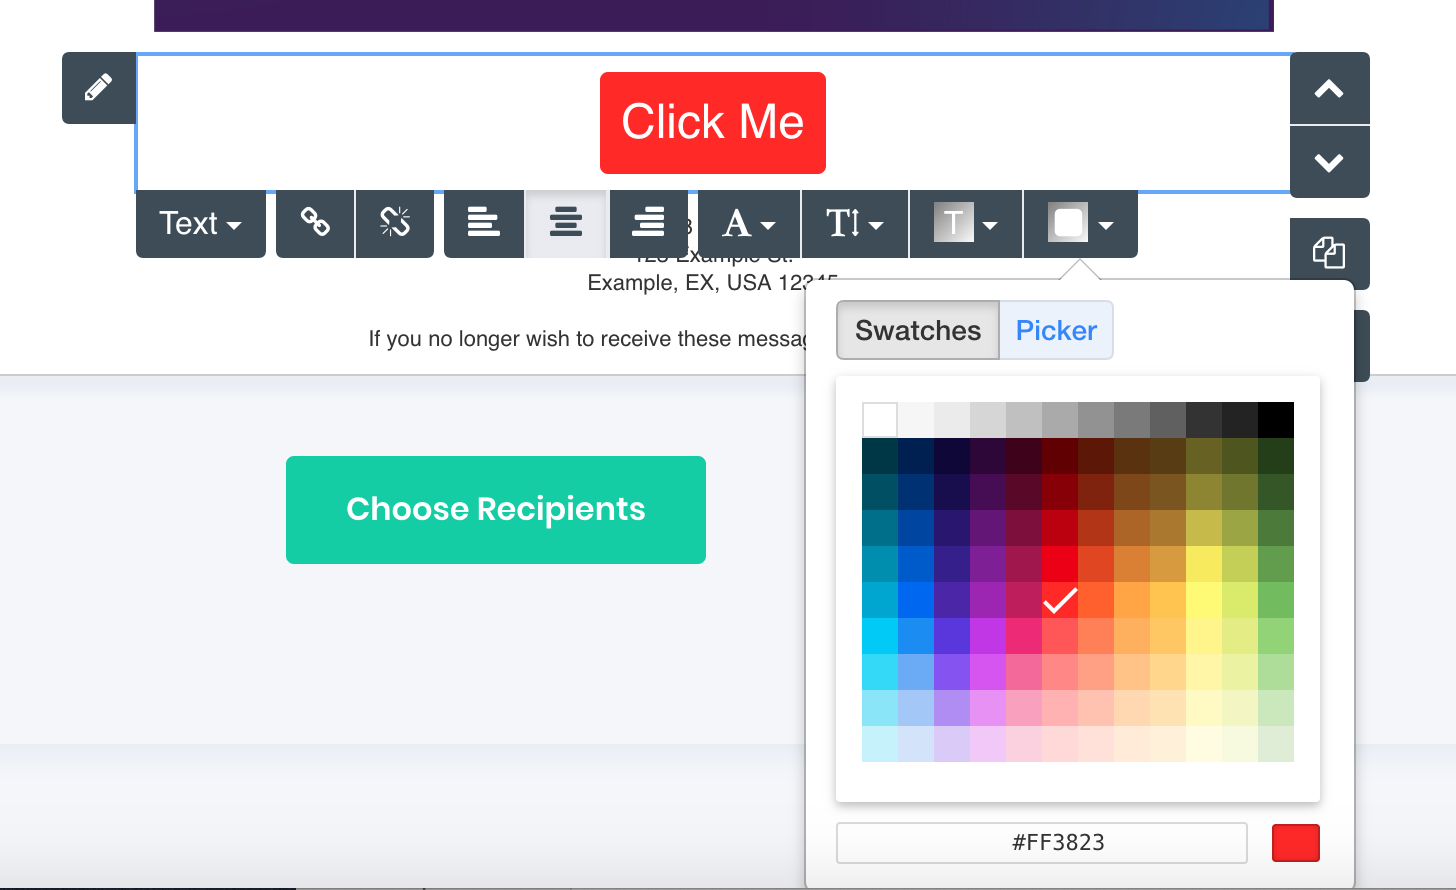Viewport: 1456px width, 890px height.
Task: Switch to the Swatches tab
Action: (x=918, y=330)
